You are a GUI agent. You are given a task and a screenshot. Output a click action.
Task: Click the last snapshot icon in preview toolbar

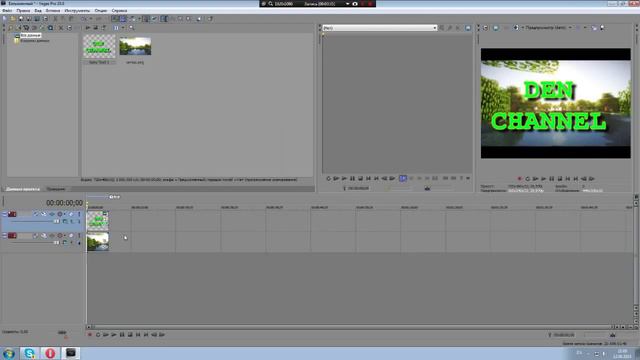click(x=602, y=28)
